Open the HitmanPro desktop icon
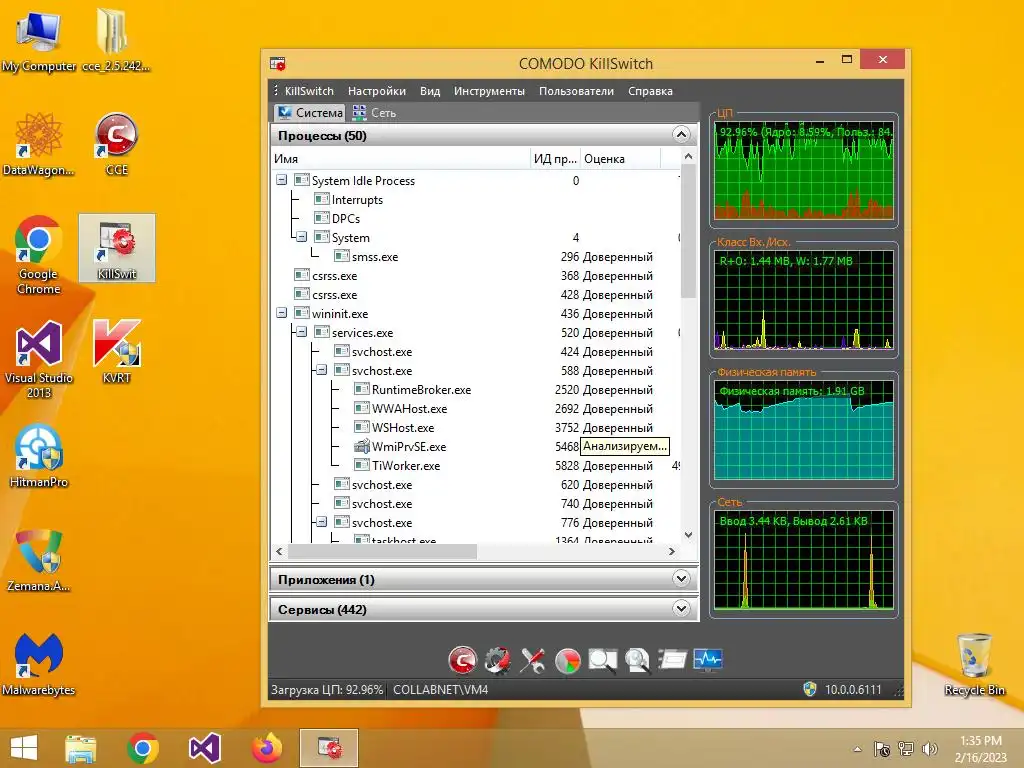Screen dimensions: 1024x768 click(39, 456)
